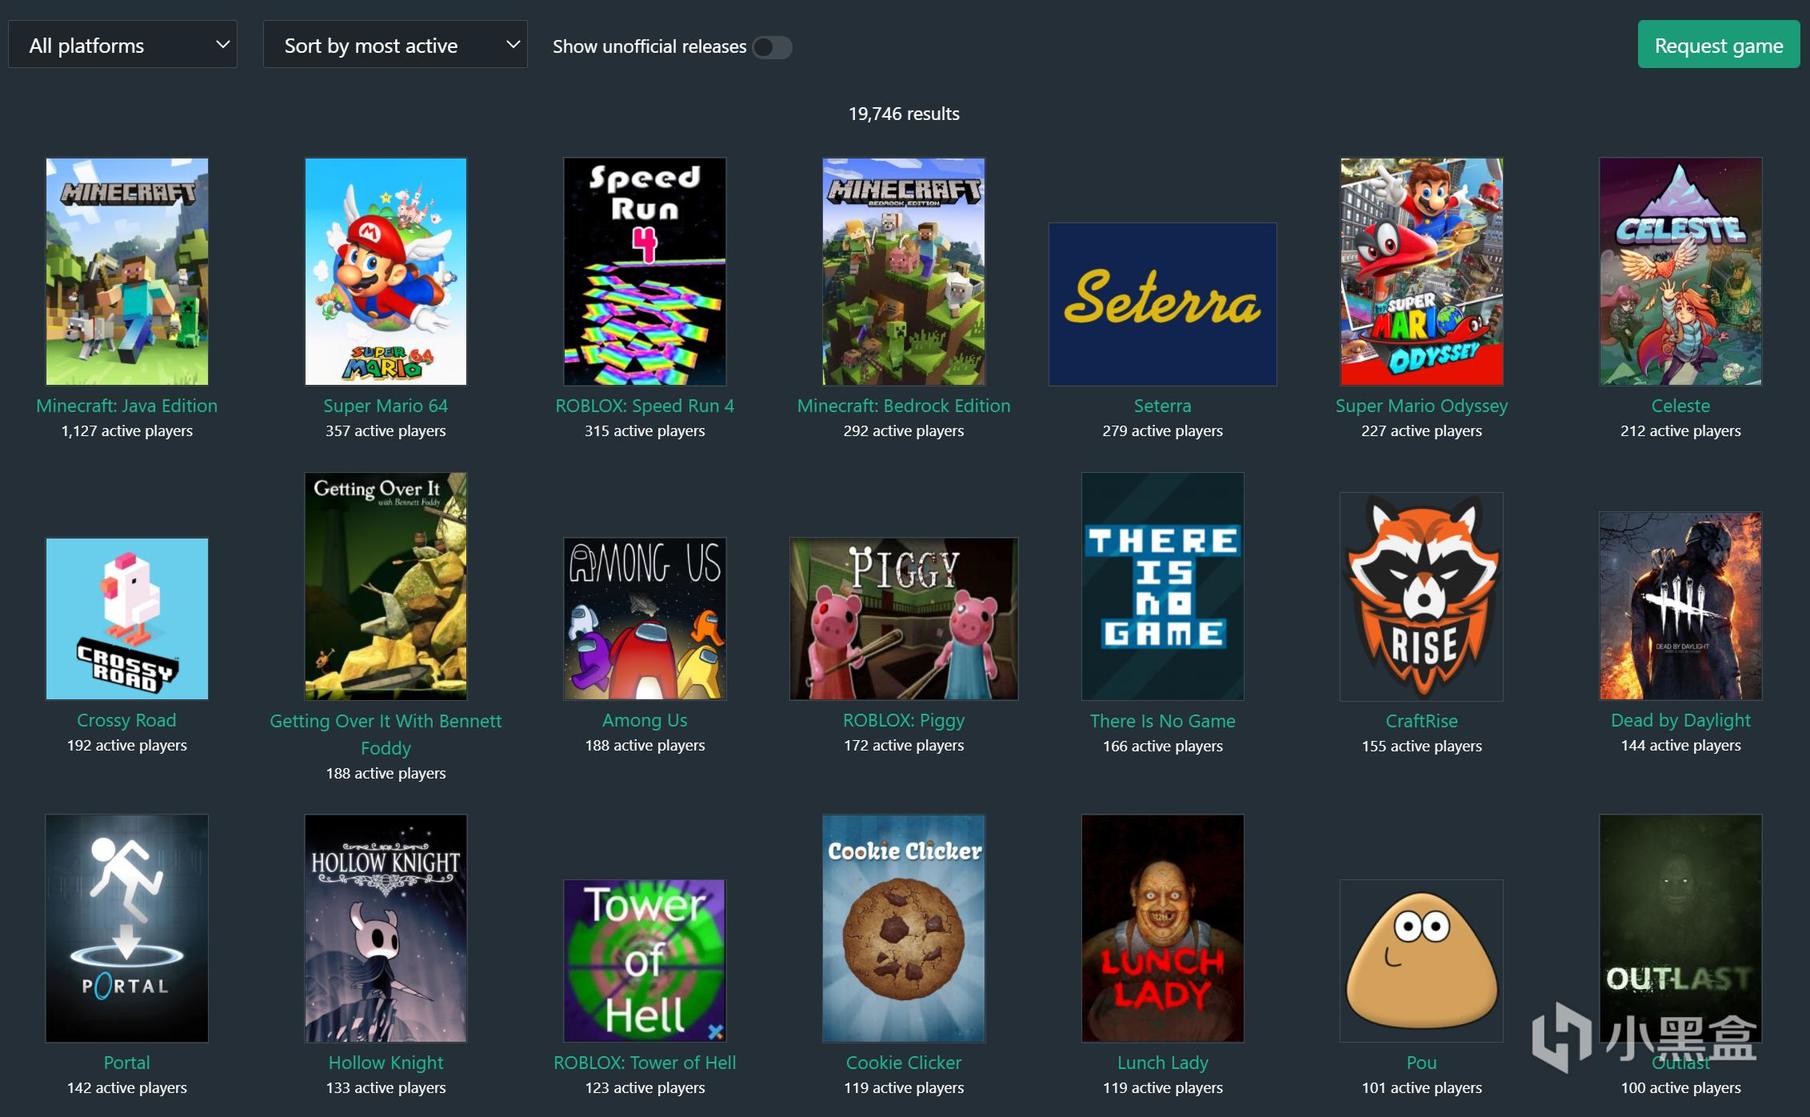The image size is (1810, 1117).
Task: Click the 279 active players text
Action: click(x=1163, y=431)
